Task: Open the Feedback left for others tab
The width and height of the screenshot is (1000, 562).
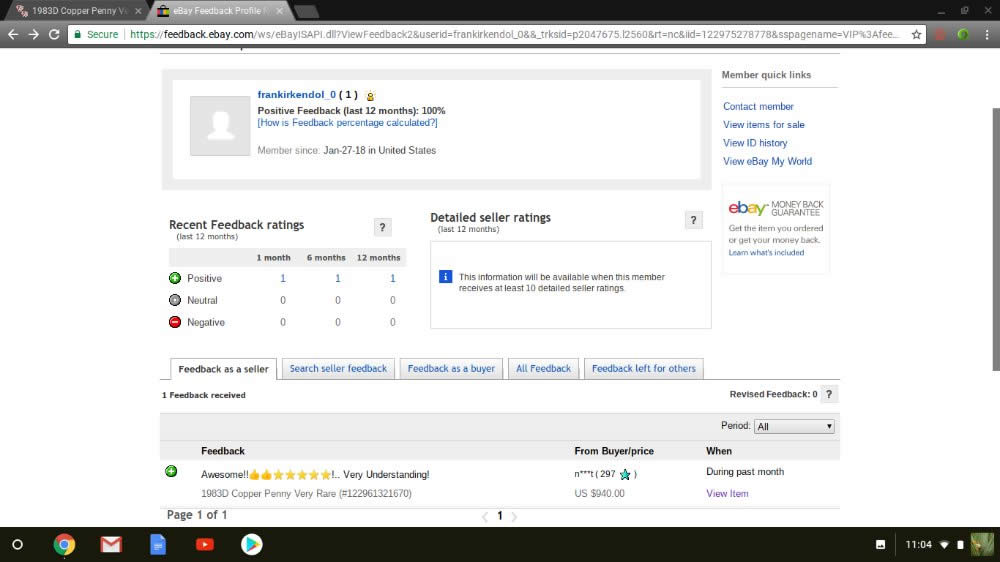Action: pyautogui.click(x=643, y=368)
